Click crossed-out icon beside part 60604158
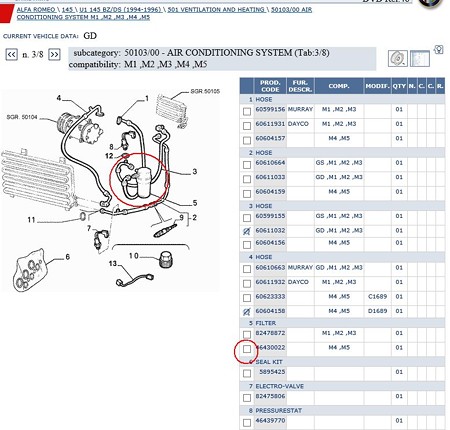This screenshot has height=430, width=450. tap(247, 312)
